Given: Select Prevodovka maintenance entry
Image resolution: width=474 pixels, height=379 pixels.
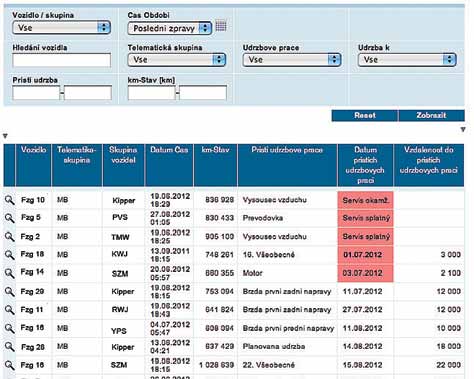Looking at the screenshot, I should click(x=263, y=218).
